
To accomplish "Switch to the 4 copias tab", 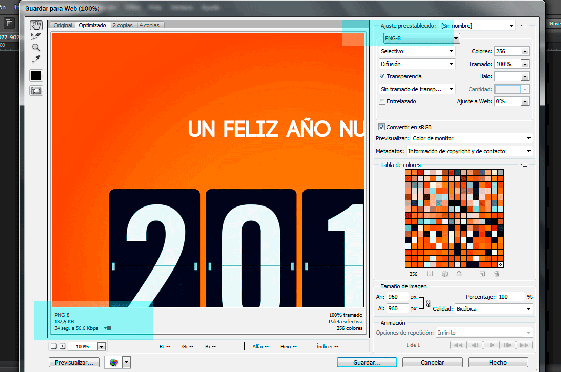I will 150,25.
